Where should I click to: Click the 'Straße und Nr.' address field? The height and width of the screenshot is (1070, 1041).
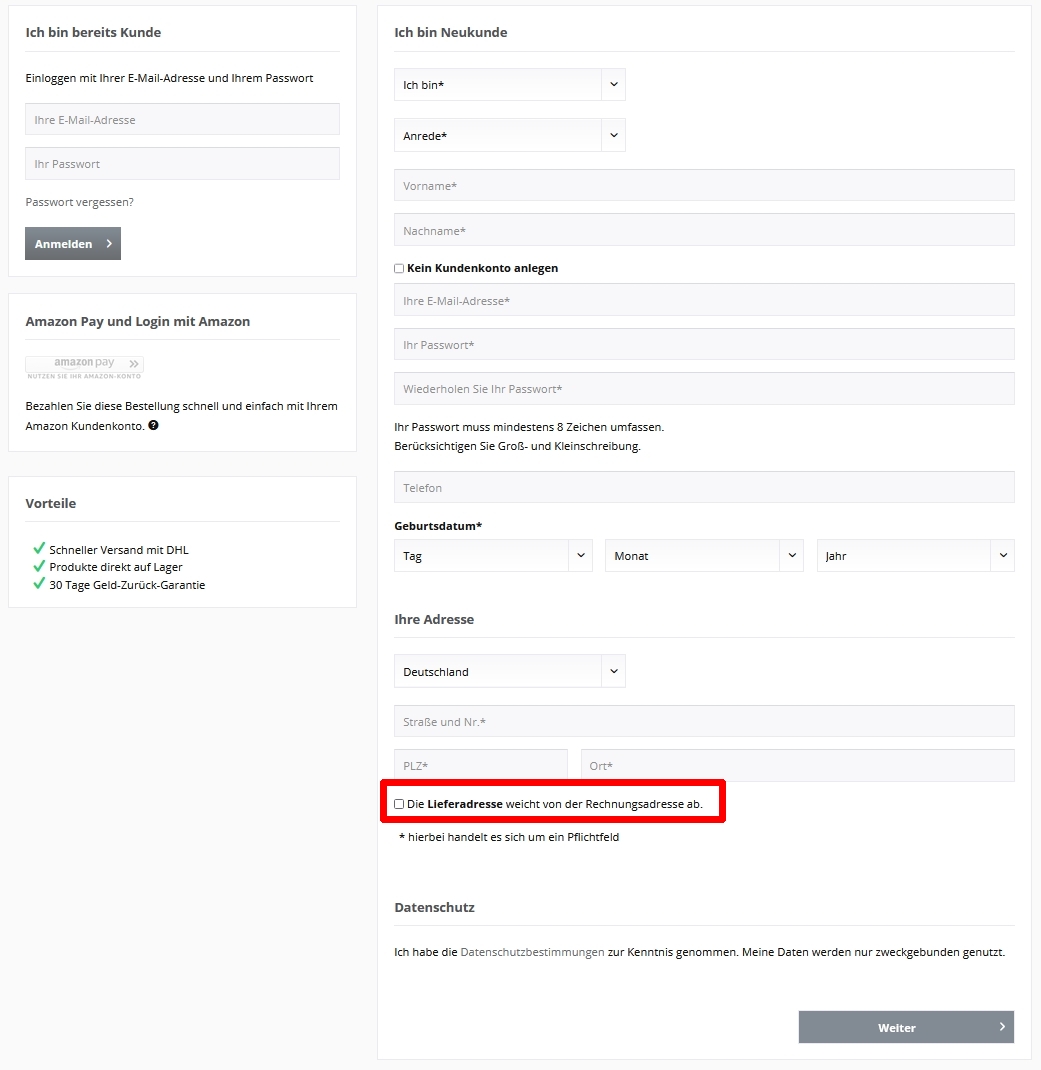point(704,722)
